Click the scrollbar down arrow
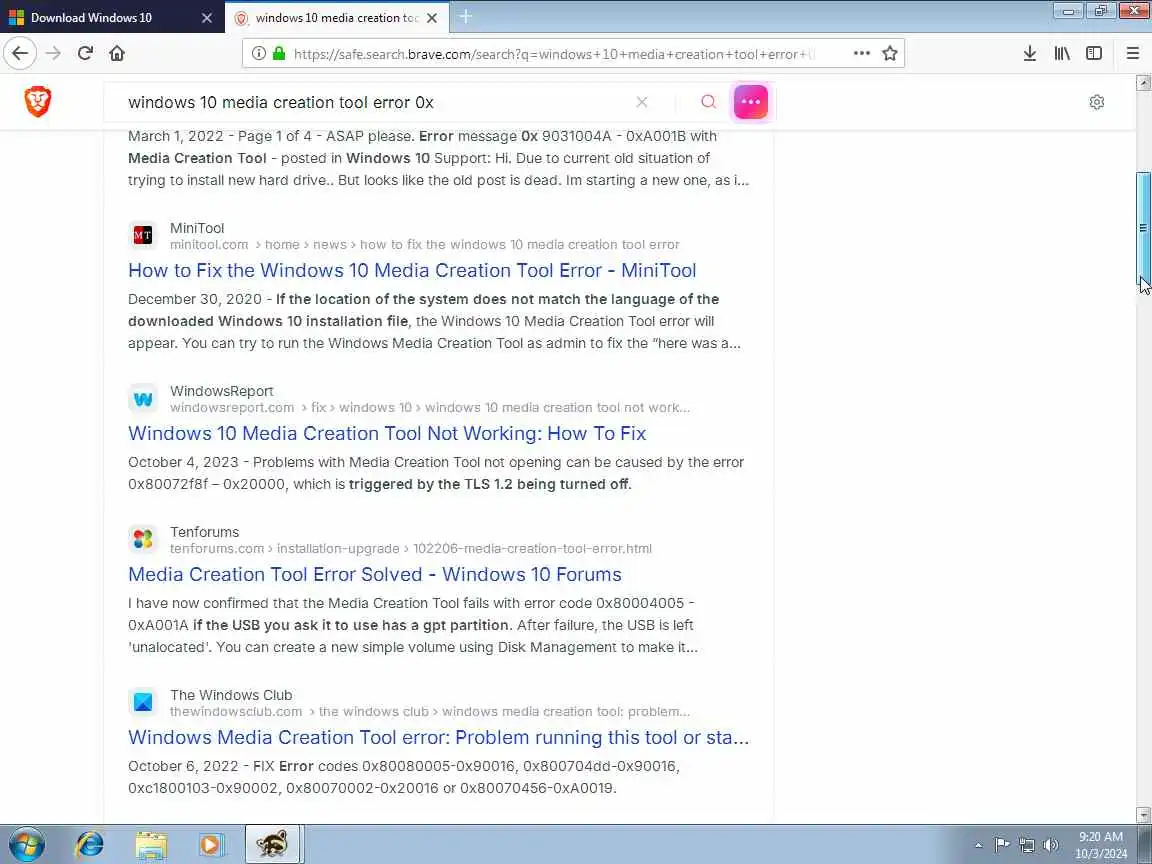The image size is (1152, 864). pyautogui.click(x=1143, y=814)
